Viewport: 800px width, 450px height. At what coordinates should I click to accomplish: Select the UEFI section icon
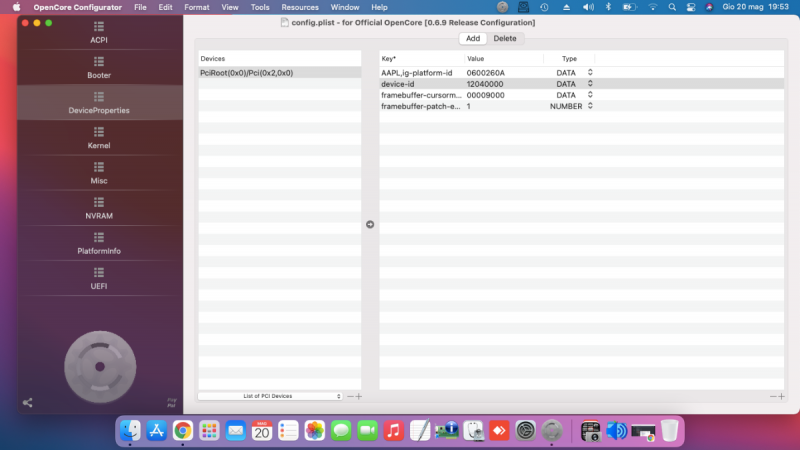point(99,278)
